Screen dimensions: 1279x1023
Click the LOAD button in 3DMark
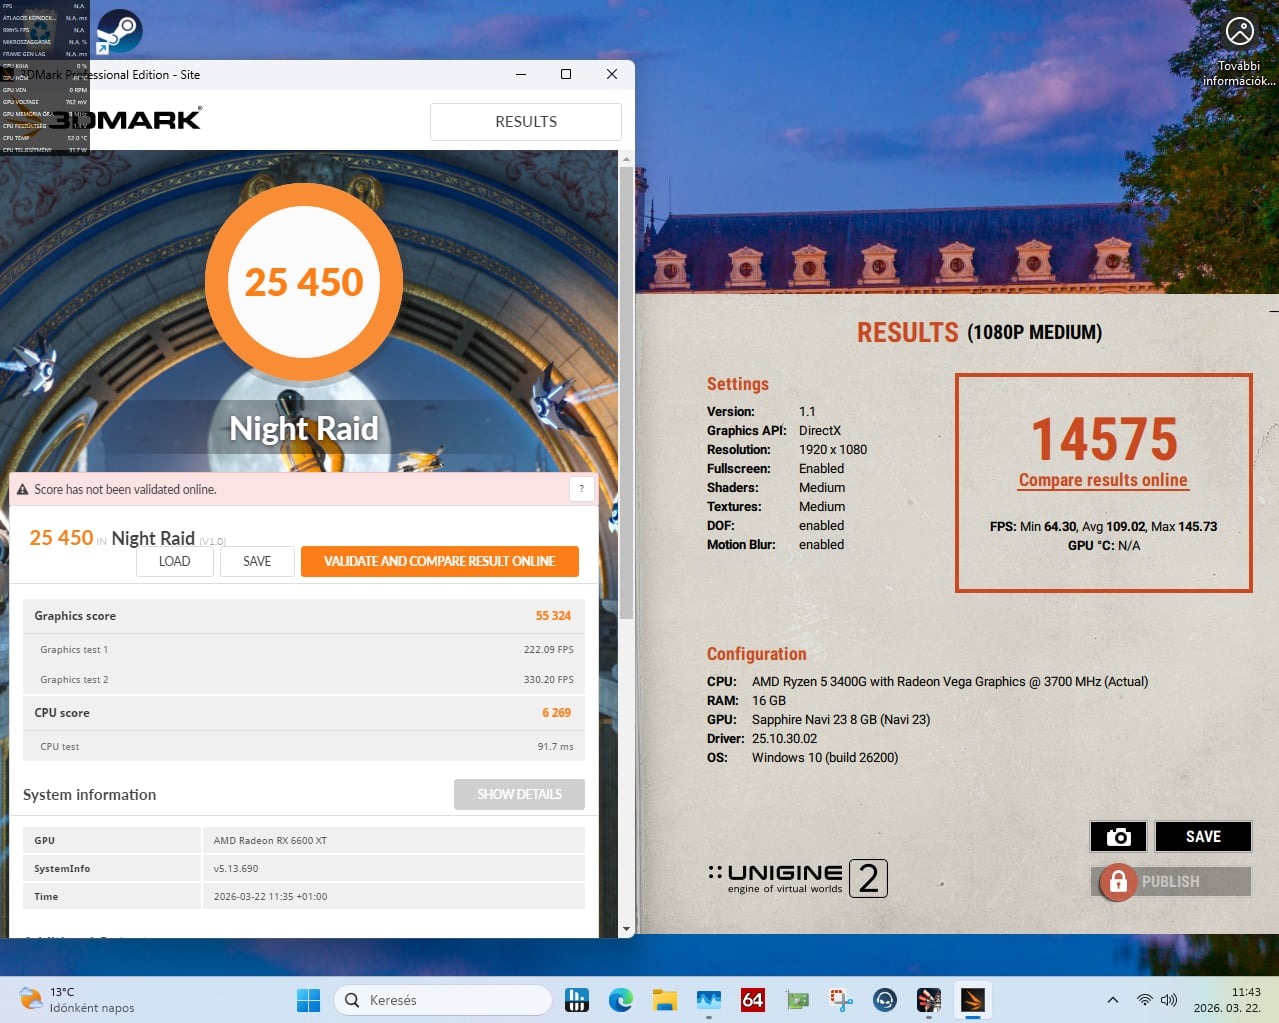click(175, 561)
